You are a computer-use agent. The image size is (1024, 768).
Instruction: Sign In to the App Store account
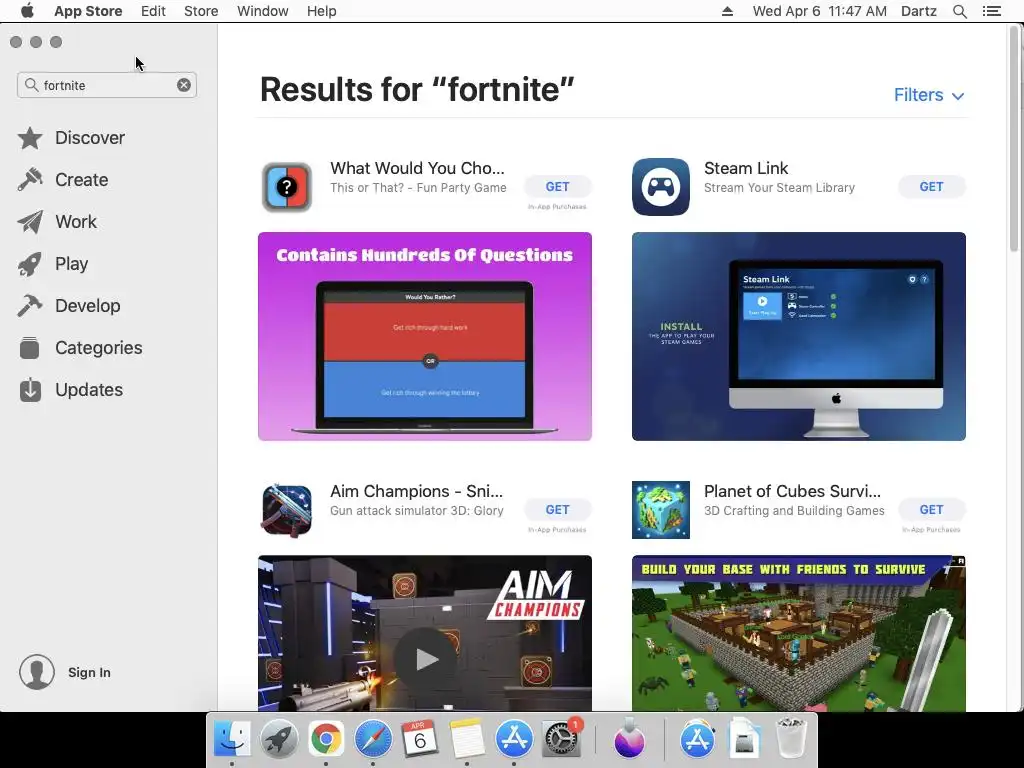(x=89, y=673)
